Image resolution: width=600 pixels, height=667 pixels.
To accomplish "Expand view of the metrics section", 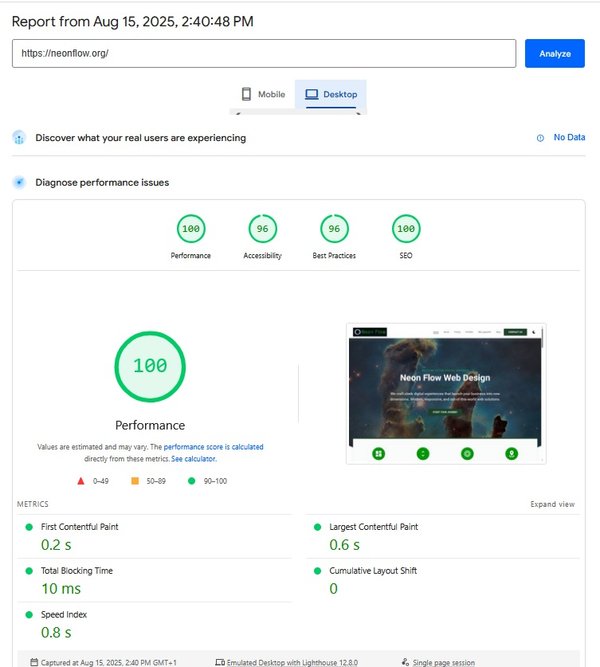I will pyautogui.click(x=552, y=504).
